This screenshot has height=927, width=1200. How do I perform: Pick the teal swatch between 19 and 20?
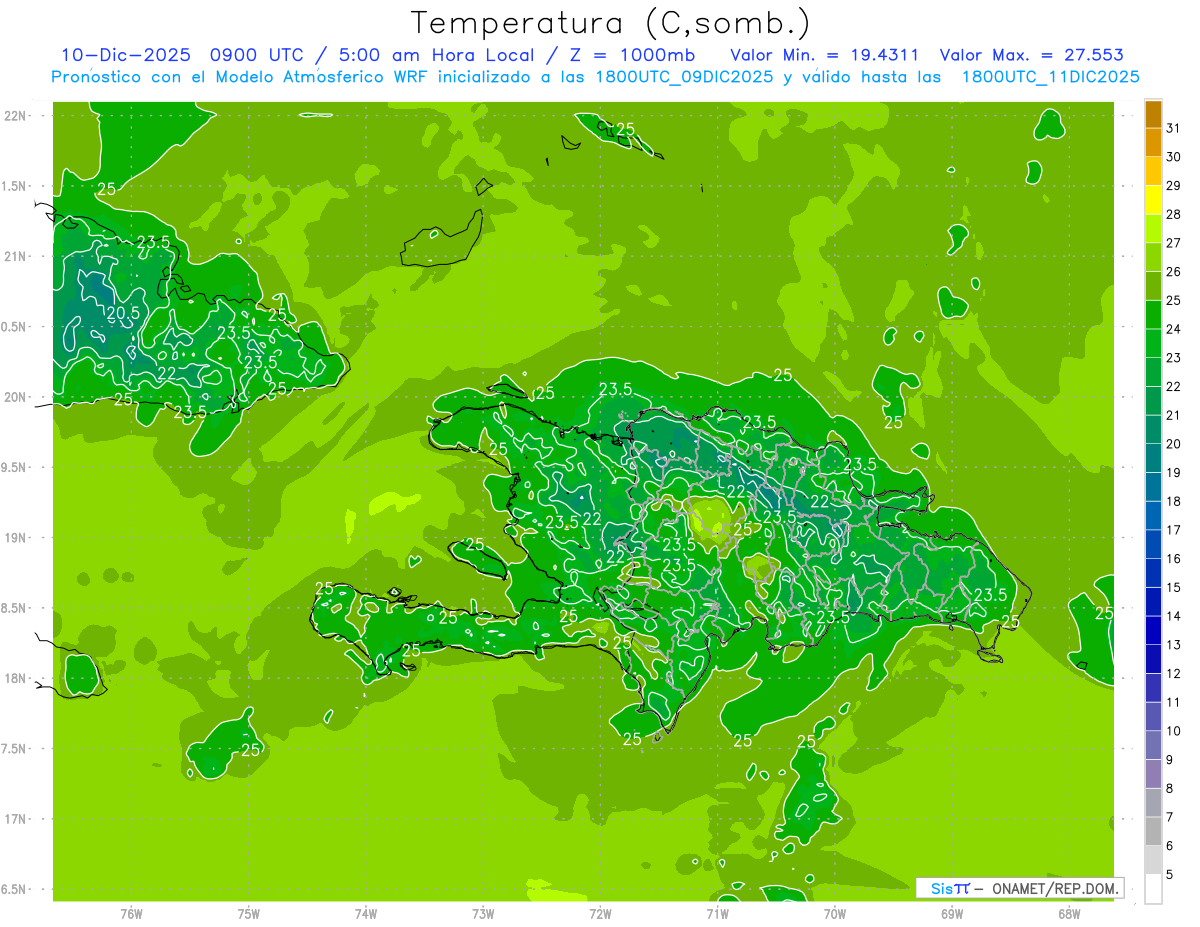click(x=1153, y=459)
